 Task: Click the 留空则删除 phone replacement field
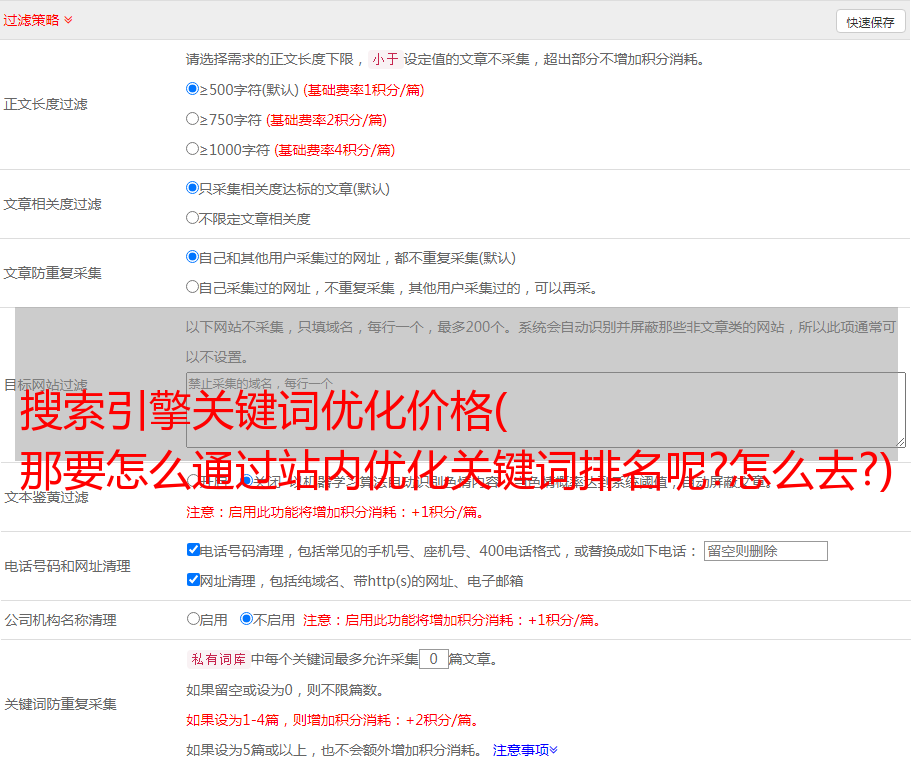765,551
